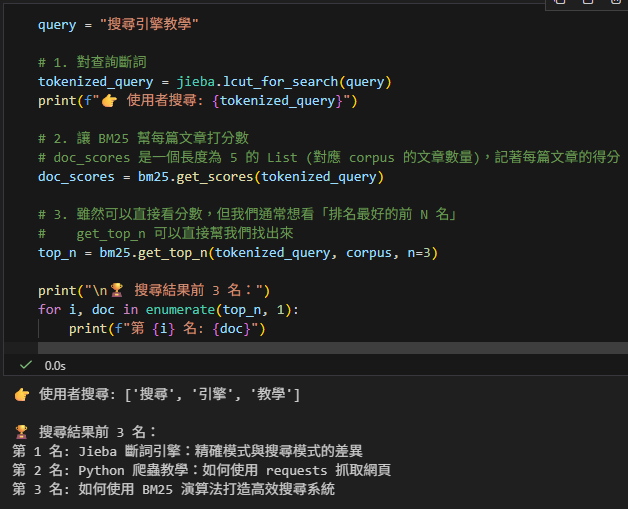Click the empty highlighted last line of the cell

[333, 348]
